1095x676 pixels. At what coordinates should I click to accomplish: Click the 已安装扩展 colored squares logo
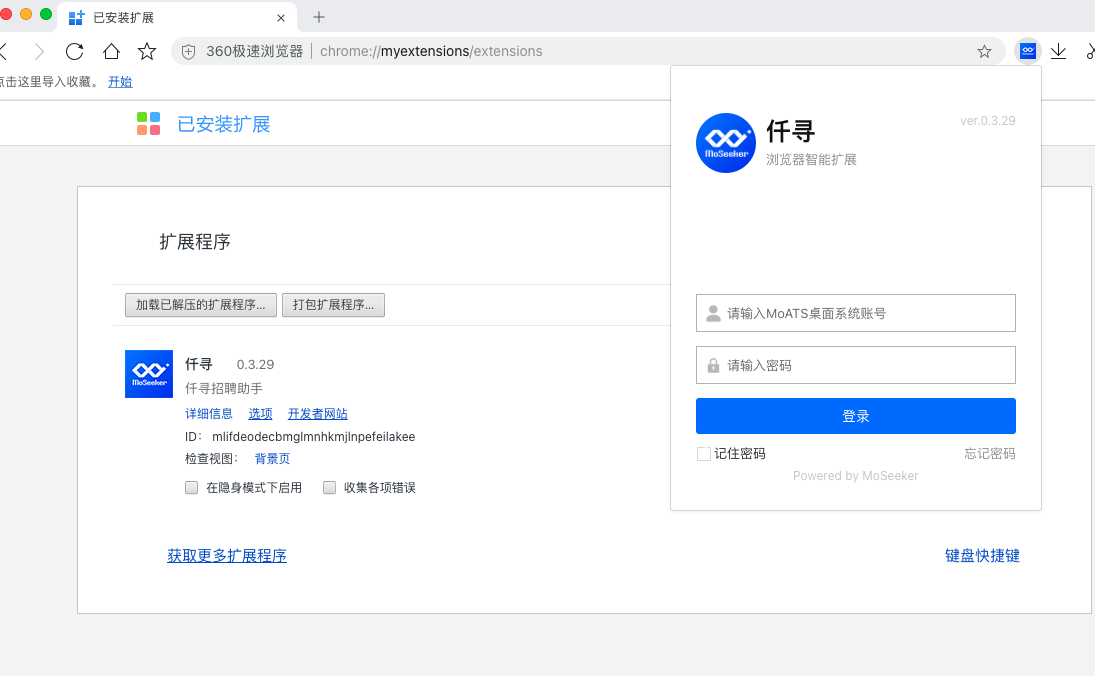point(148,124)
